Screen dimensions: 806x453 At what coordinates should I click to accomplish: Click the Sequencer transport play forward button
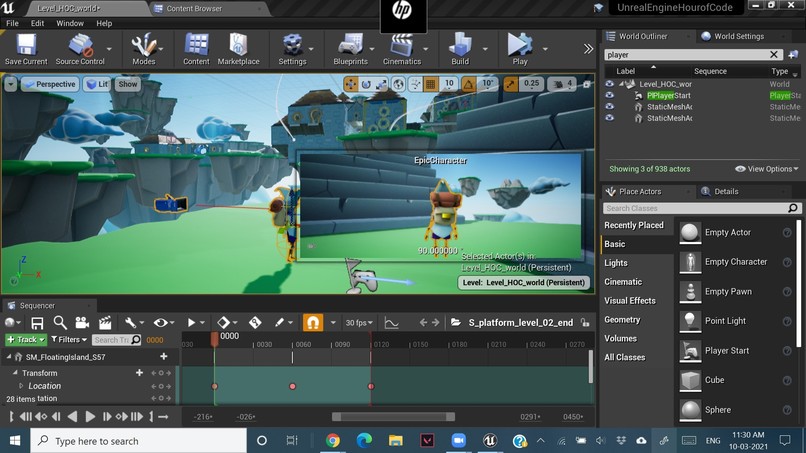(90, 416)
